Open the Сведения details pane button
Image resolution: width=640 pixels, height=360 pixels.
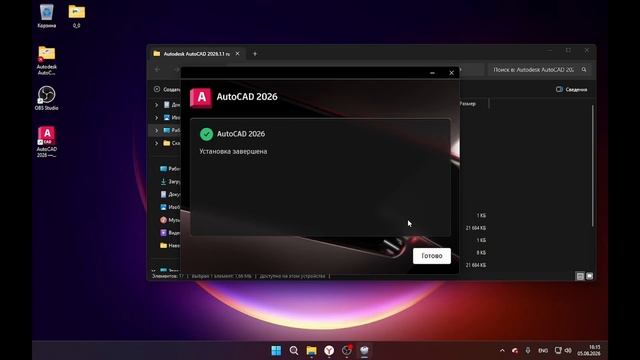(x=571, y=89)
